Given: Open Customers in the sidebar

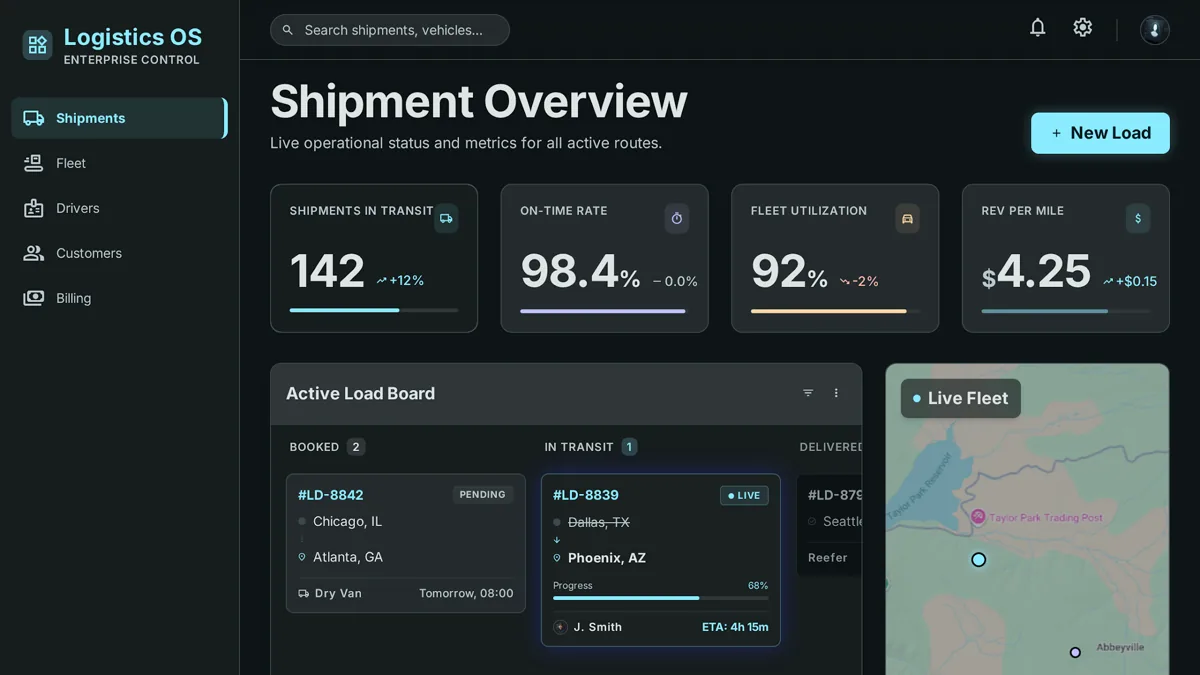Looking at the screenshot, I should 119,253.
